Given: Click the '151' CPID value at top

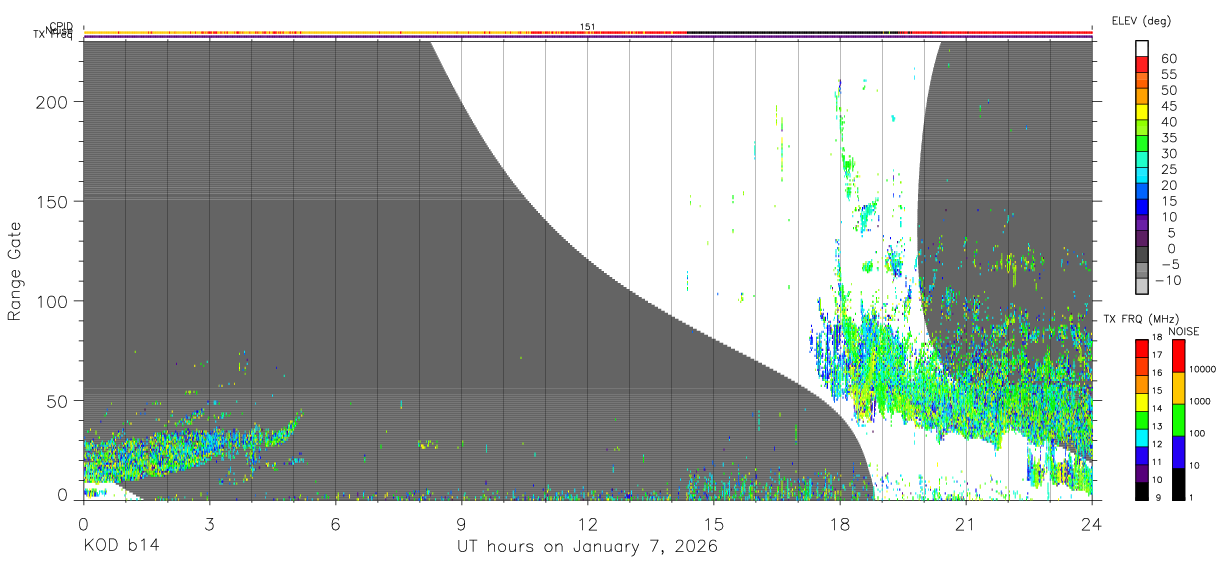Looking at the screenshot, I should coord(588,27).
